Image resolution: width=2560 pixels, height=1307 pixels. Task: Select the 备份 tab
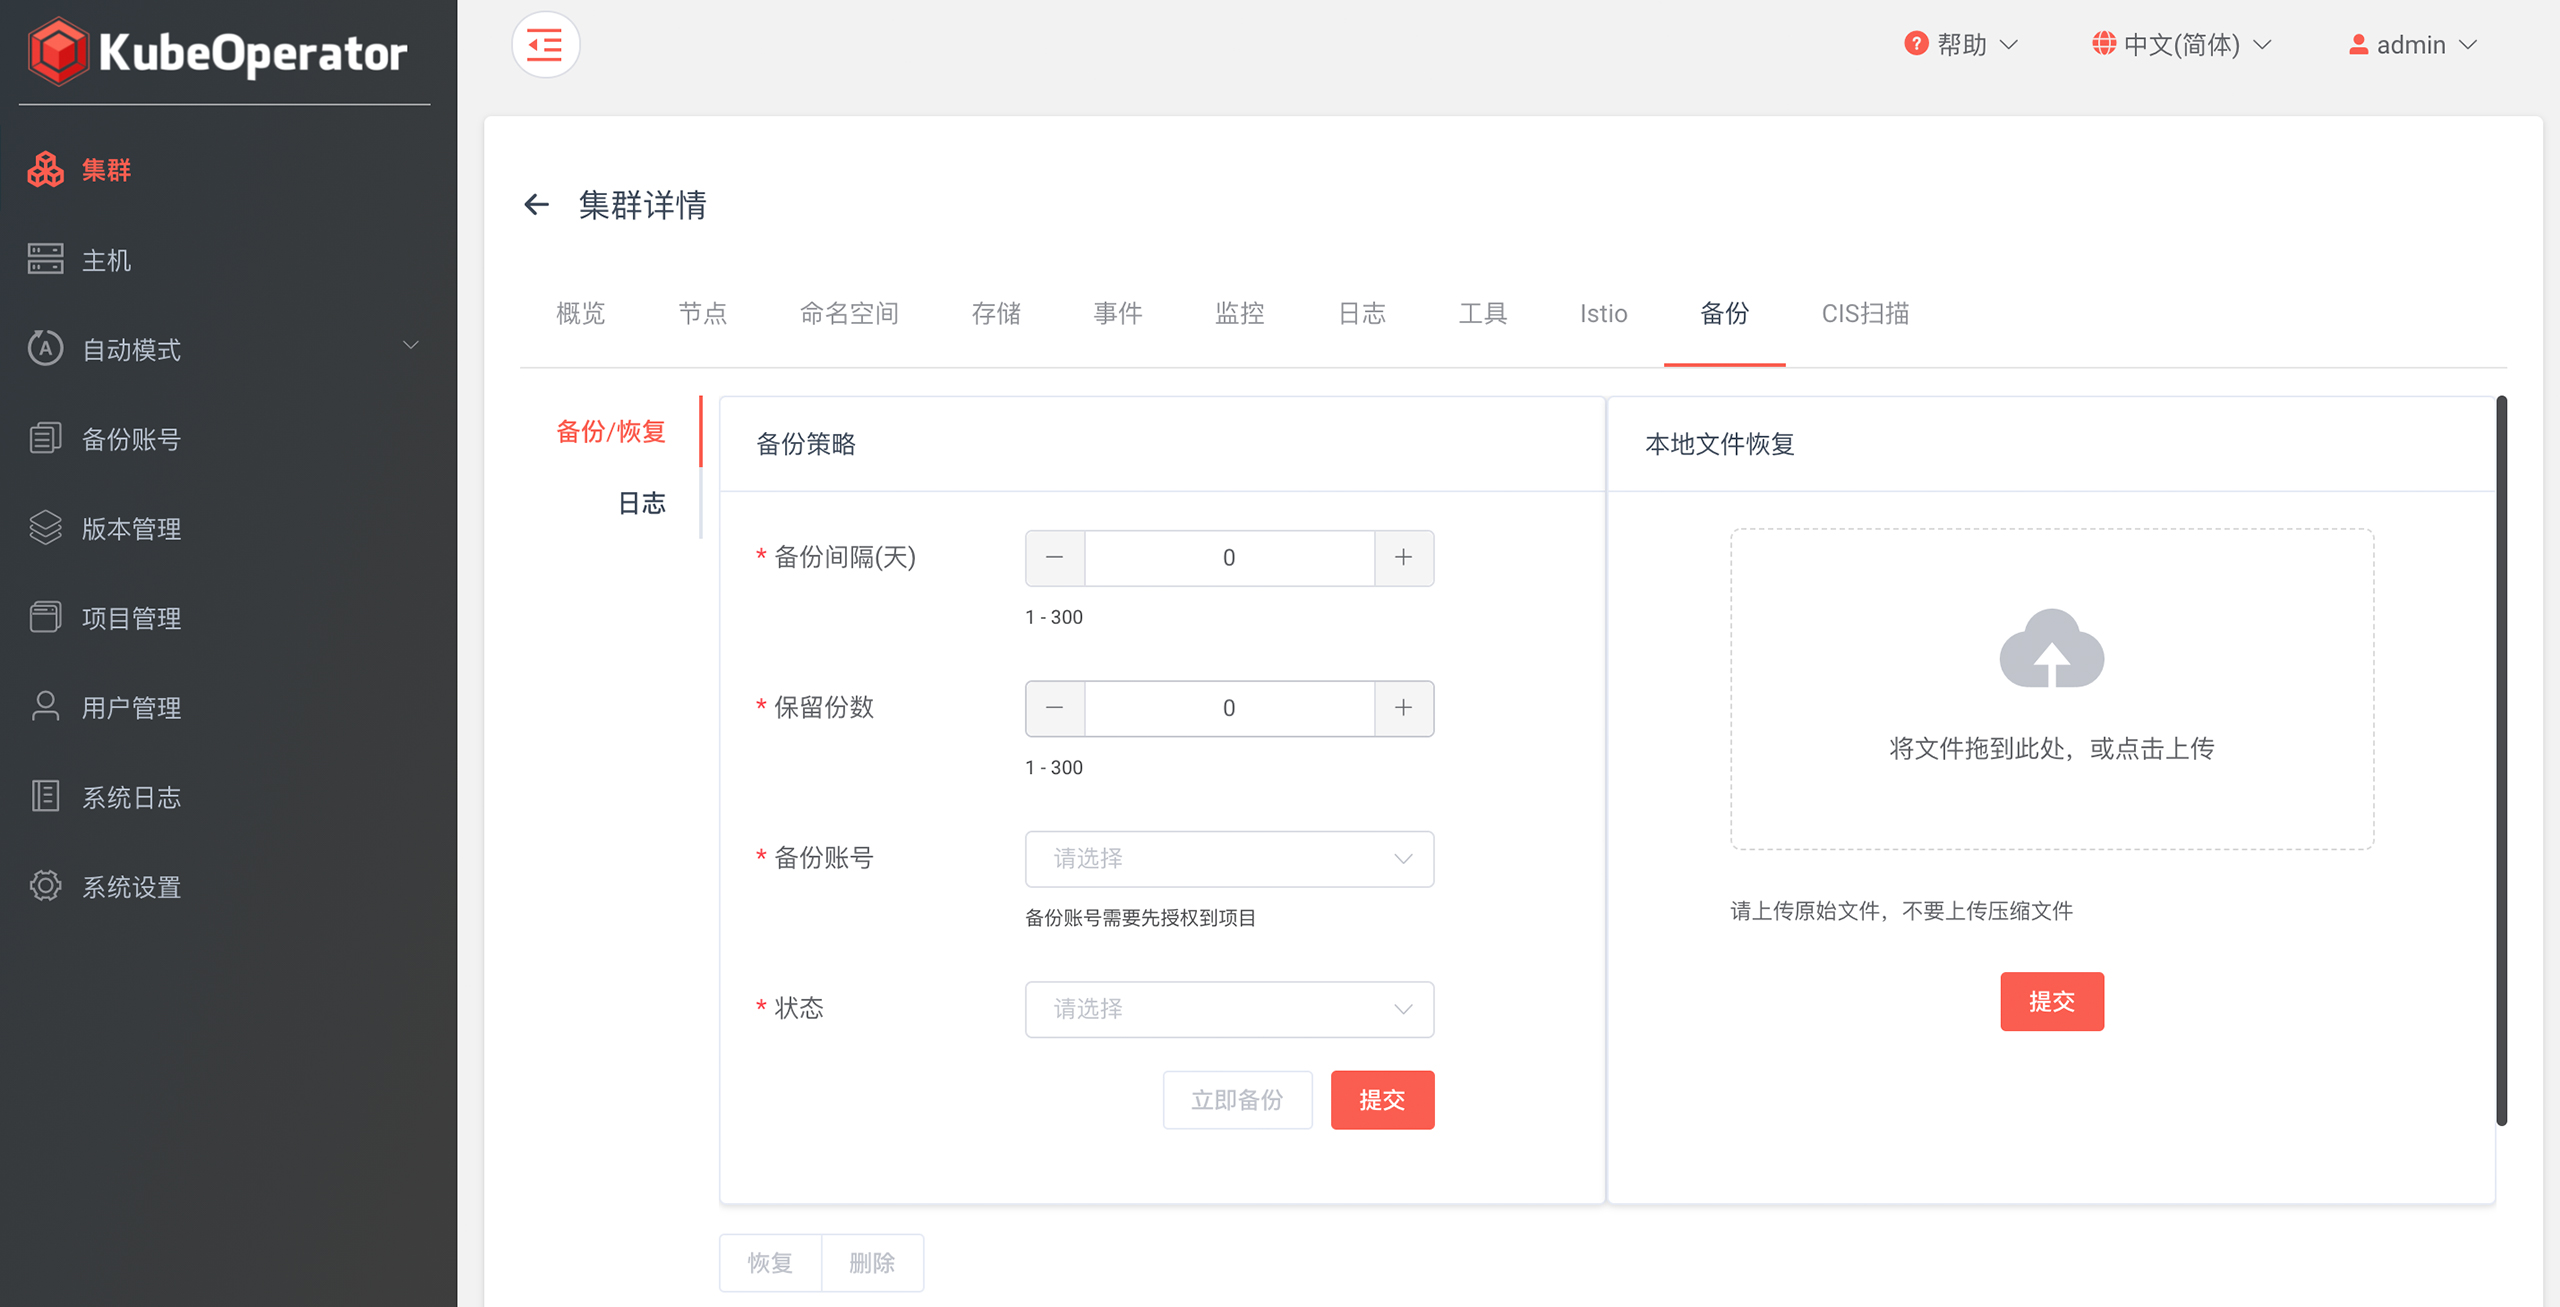(x=1725, y=314)
